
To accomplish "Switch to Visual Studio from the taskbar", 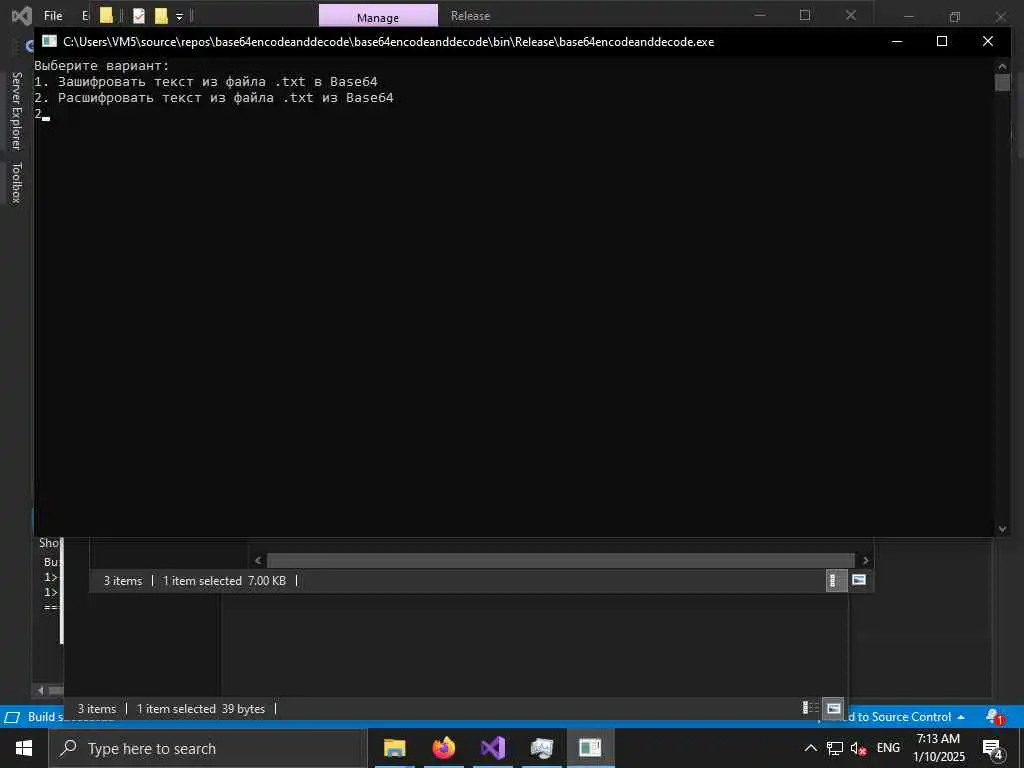I will [492, 748].
